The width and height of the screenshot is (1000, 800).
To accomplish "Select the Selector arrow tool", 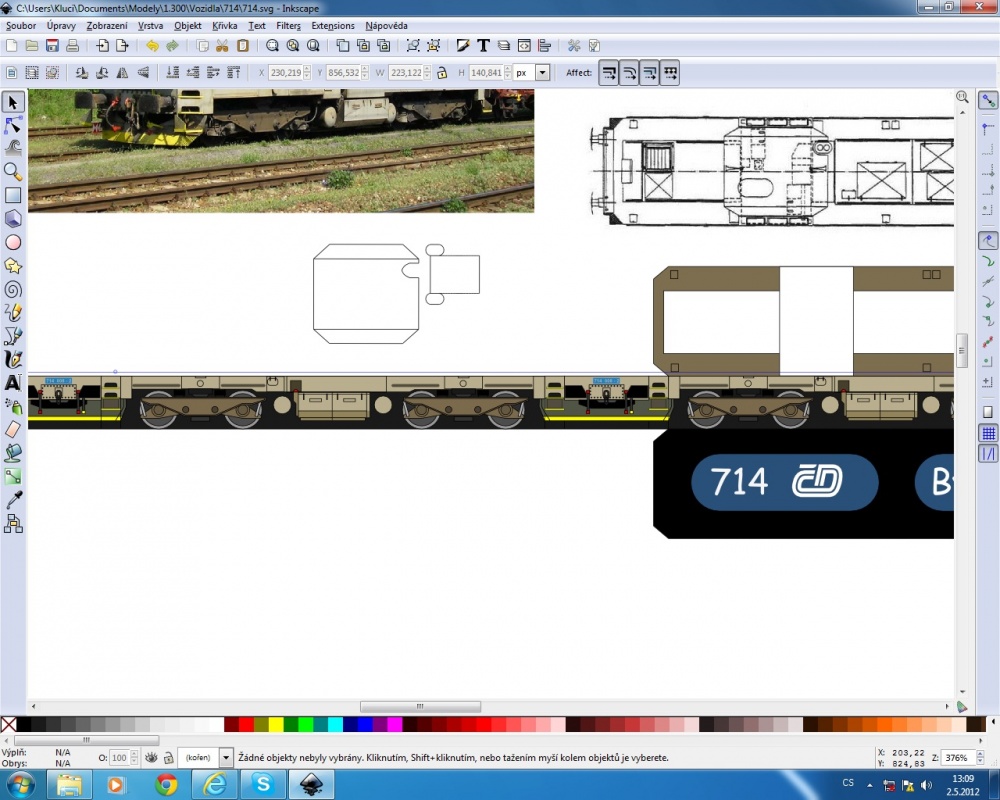I will 13,102.
